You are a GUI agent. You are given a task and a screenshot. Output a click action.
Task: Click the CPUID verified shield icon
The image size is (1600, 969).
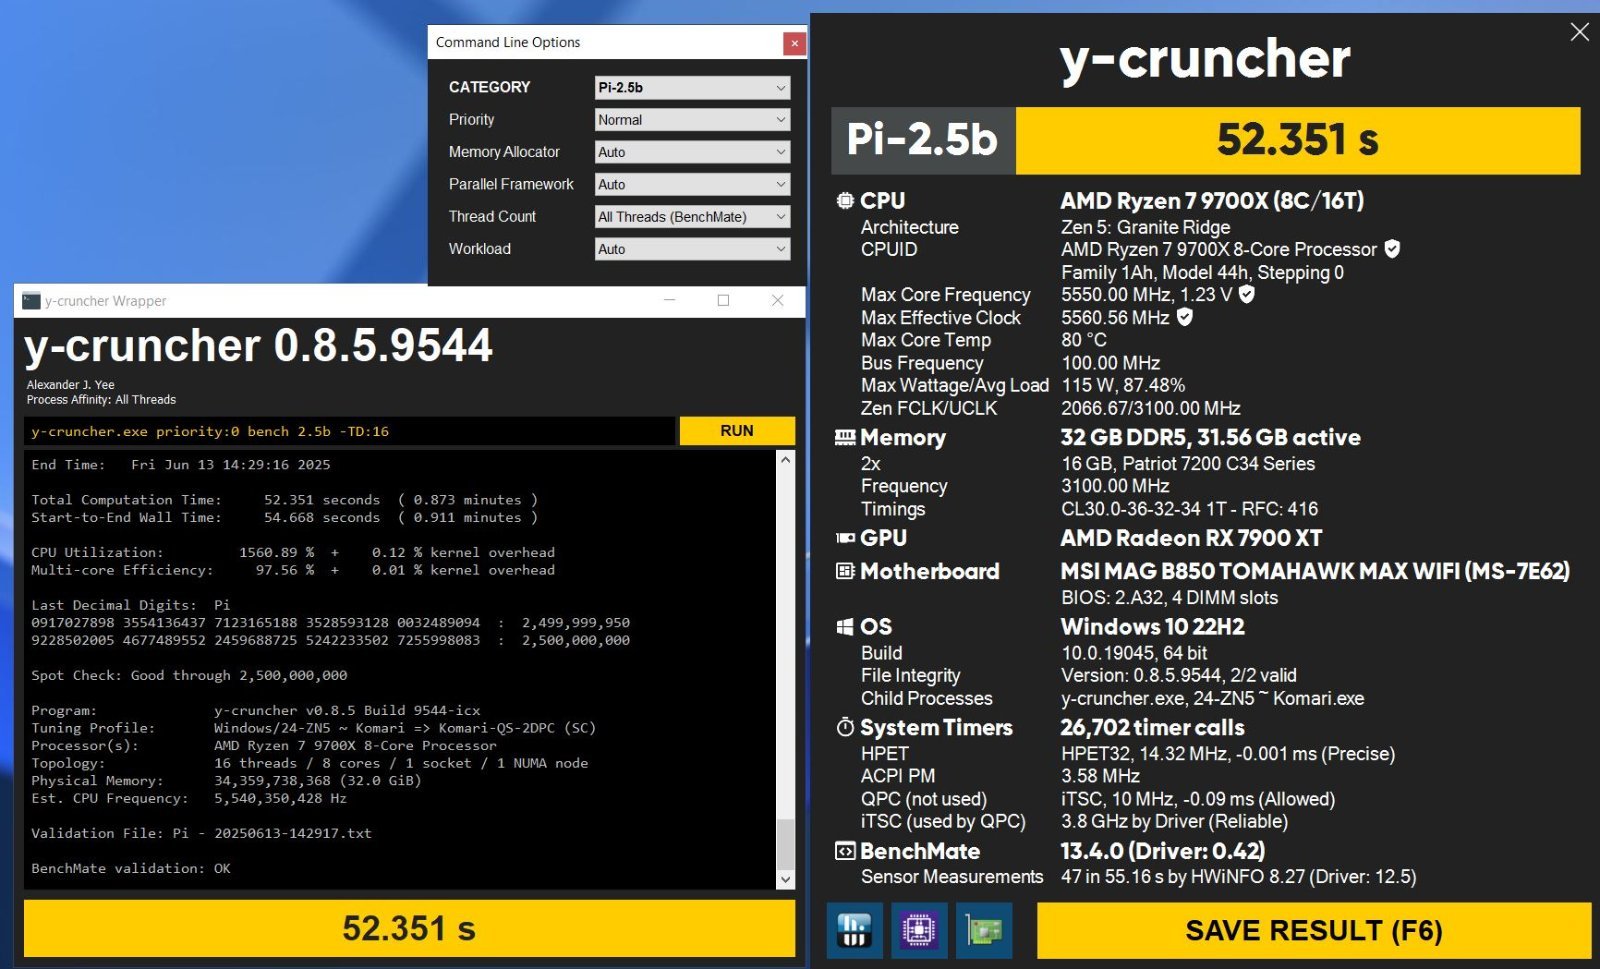(x=1392, y=249)
